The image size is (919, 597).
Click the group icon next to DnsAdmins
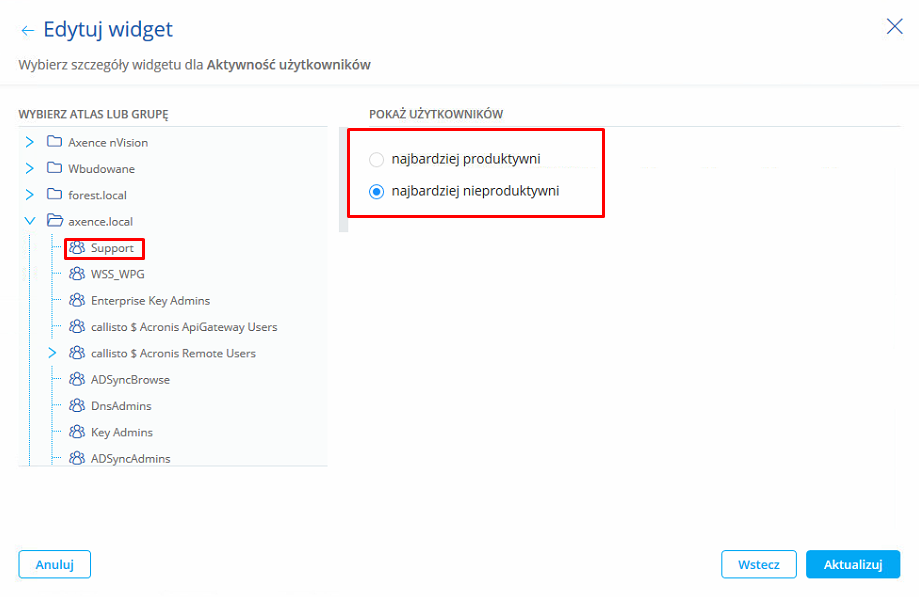pos(77,406)
